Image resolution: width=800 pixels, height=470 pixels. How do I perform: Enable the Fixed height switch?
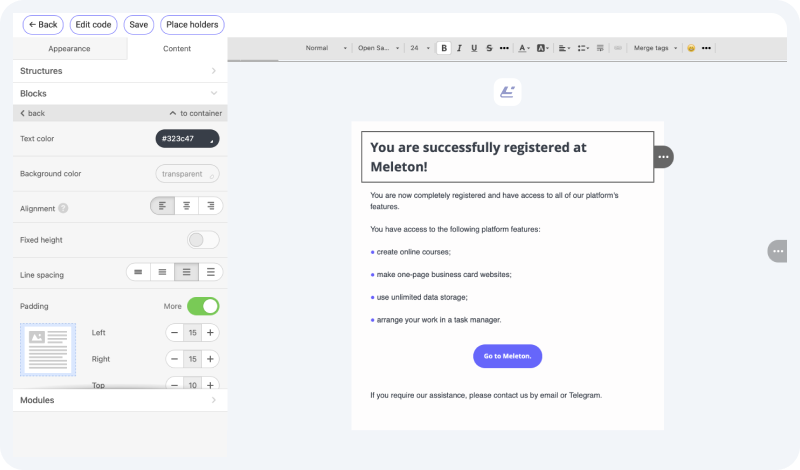(x=203, y=240)
